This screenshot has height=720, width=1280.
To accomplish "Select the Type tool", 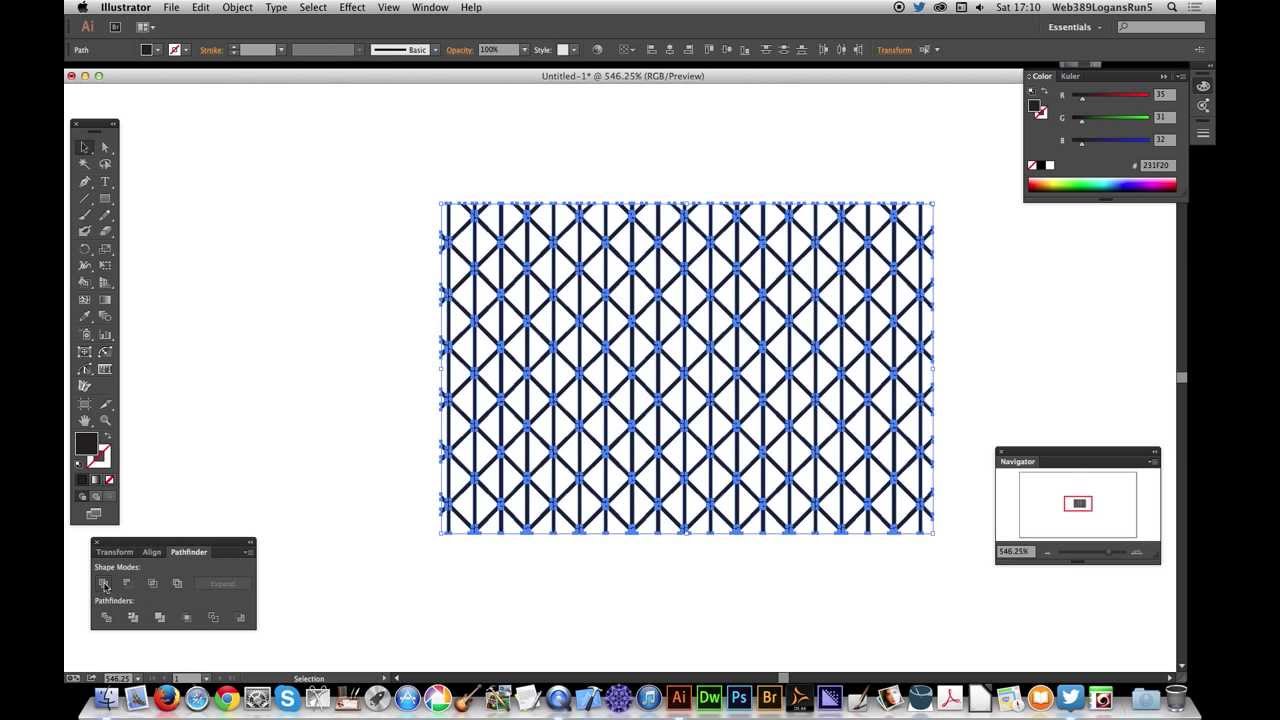I will pyautogui.click(x=105, y=181).
